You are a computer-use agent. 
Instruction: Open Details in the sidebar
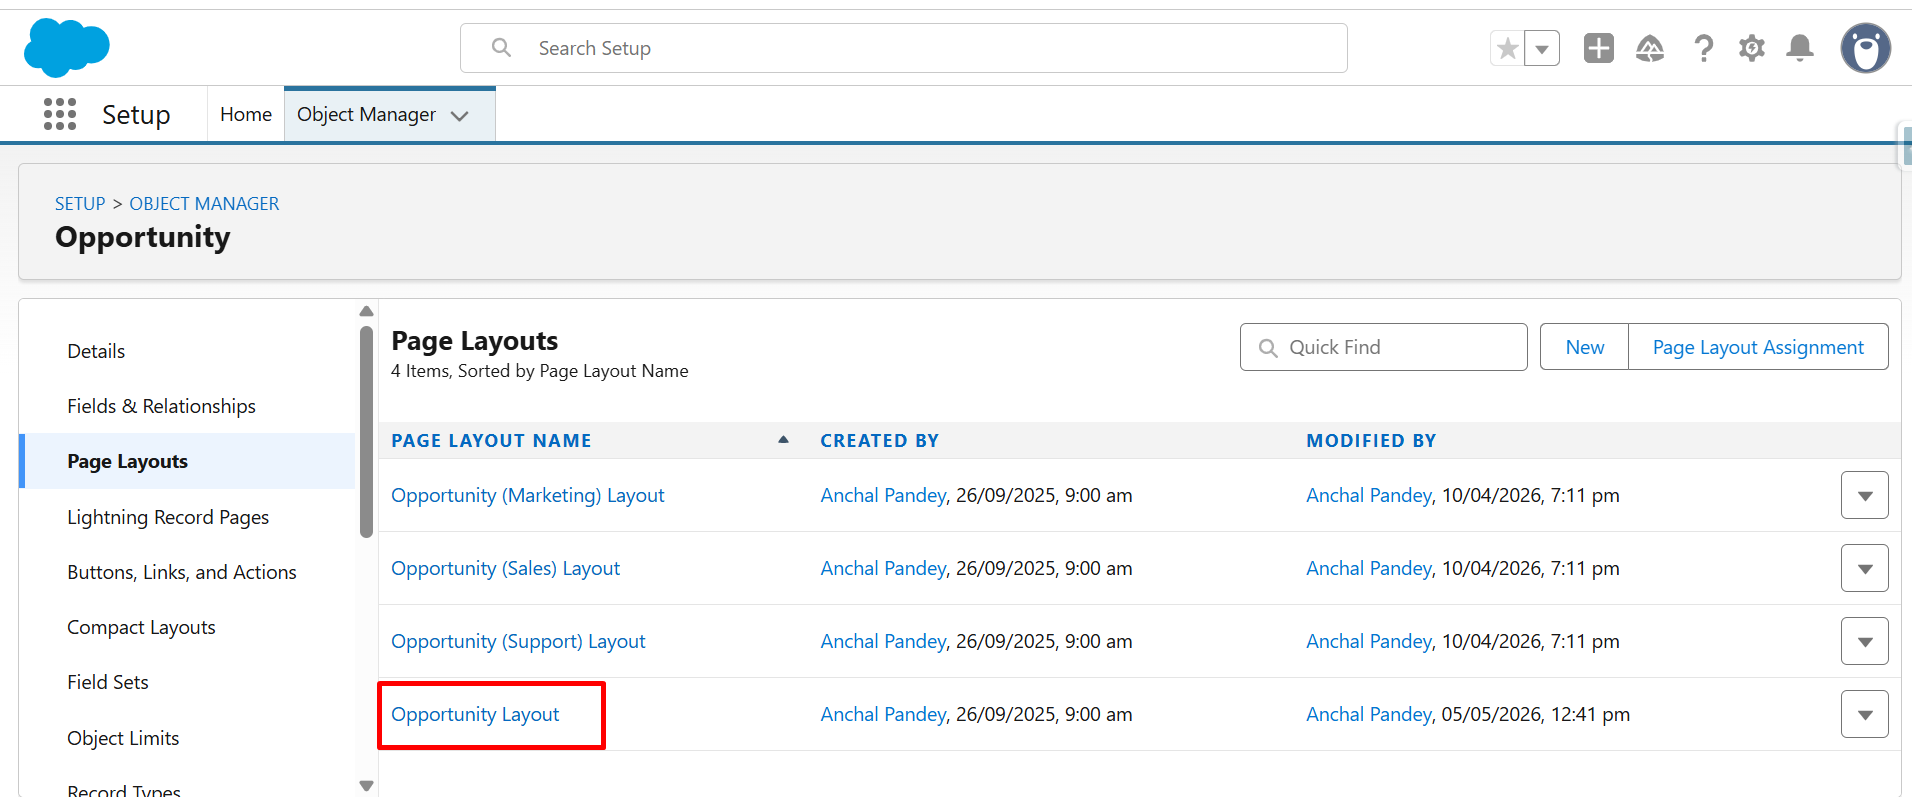[x=96, y=351]
